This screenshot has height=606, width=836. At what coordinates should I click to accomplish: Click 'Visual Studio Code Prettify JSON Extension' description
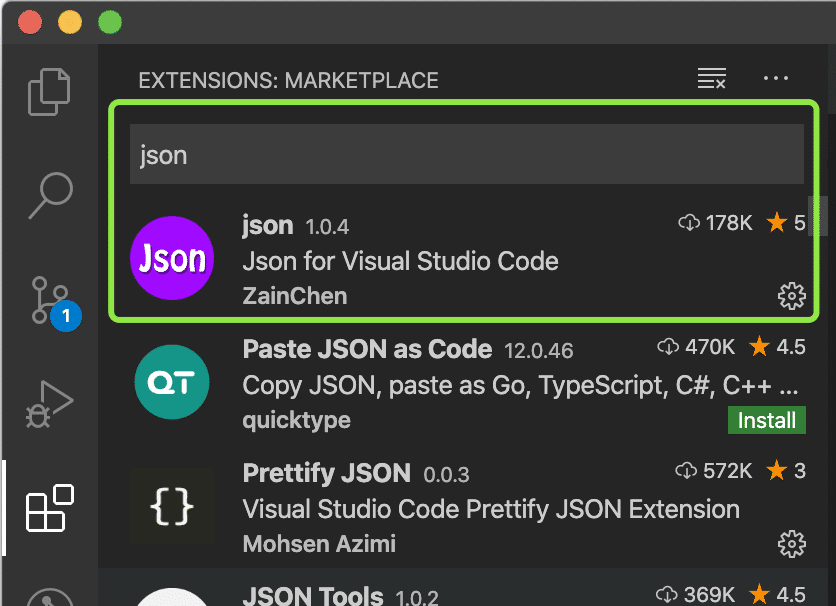point(491,510)
